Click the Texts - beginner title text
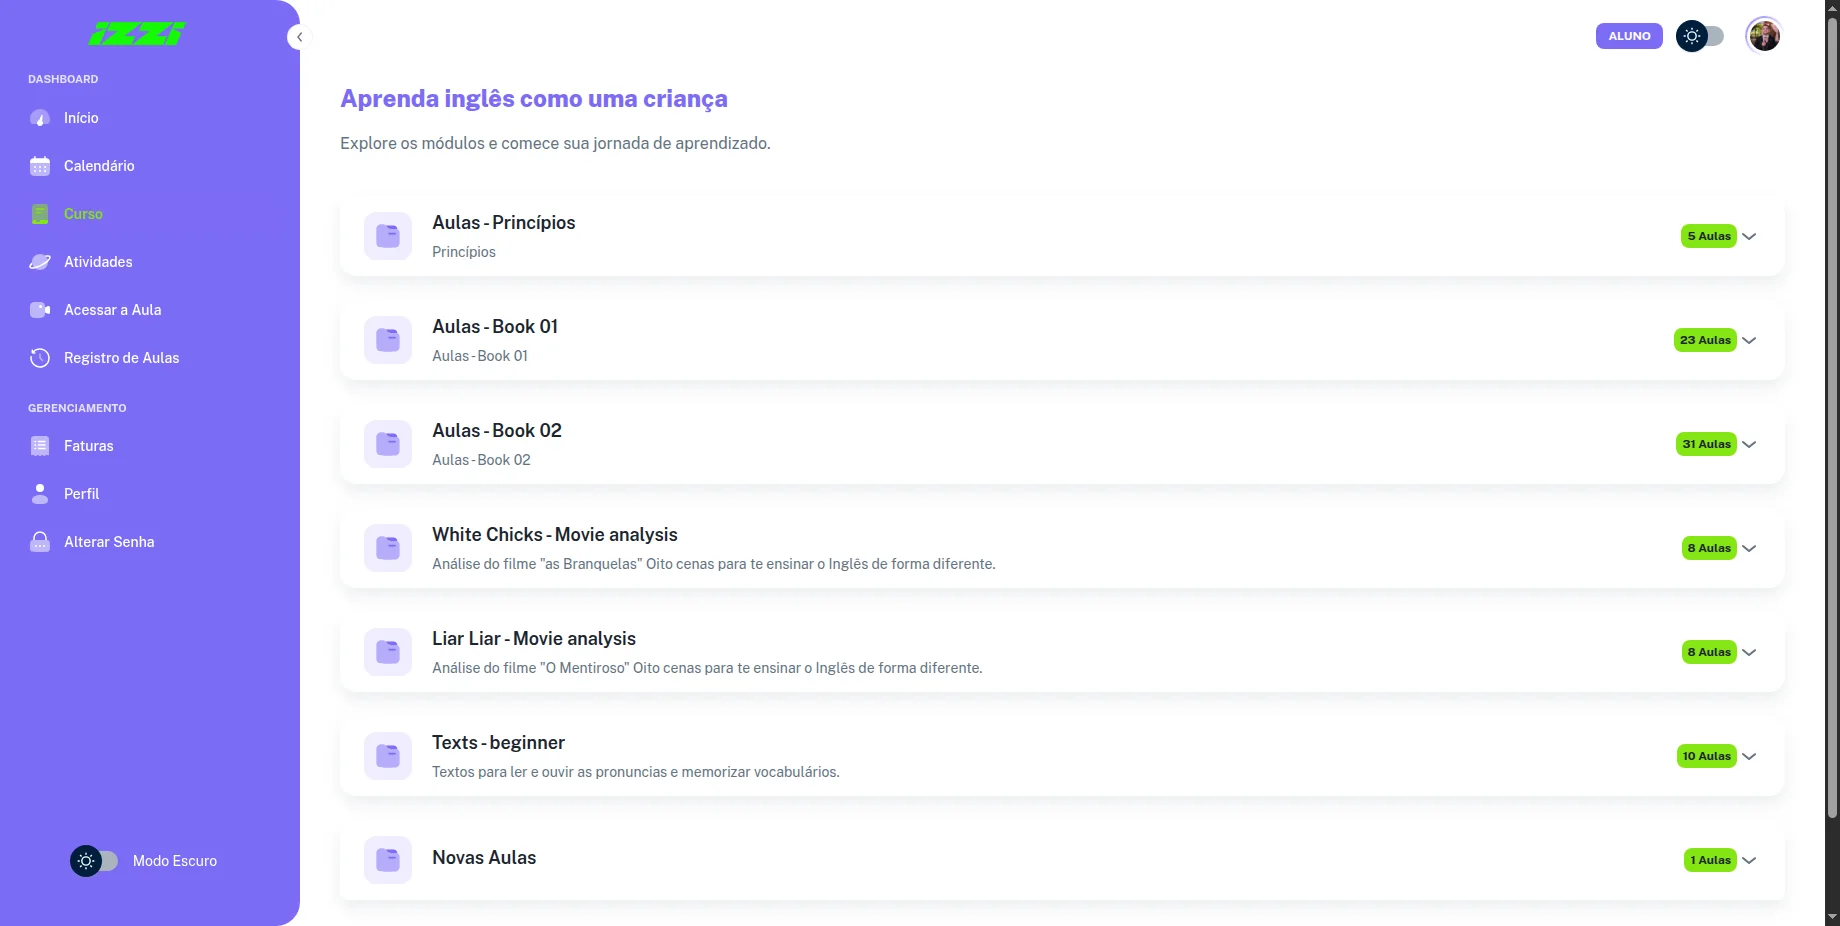1840x926 pixels. tap(498, 743)
